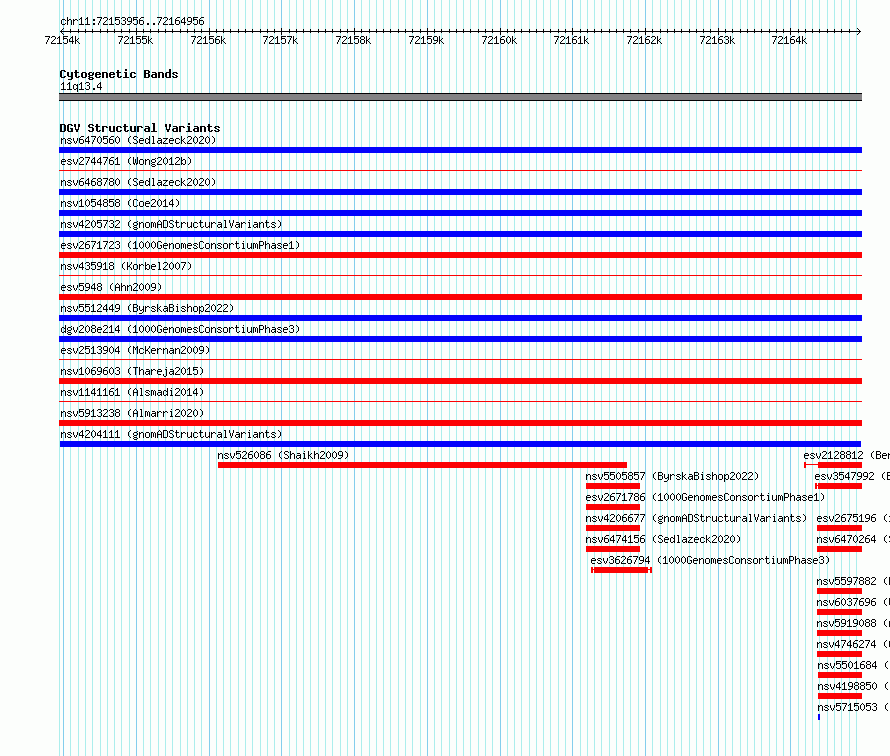Click the Cytogenetic Bands track title
Viewport: 890px width, 756px height.
(119, 74)
